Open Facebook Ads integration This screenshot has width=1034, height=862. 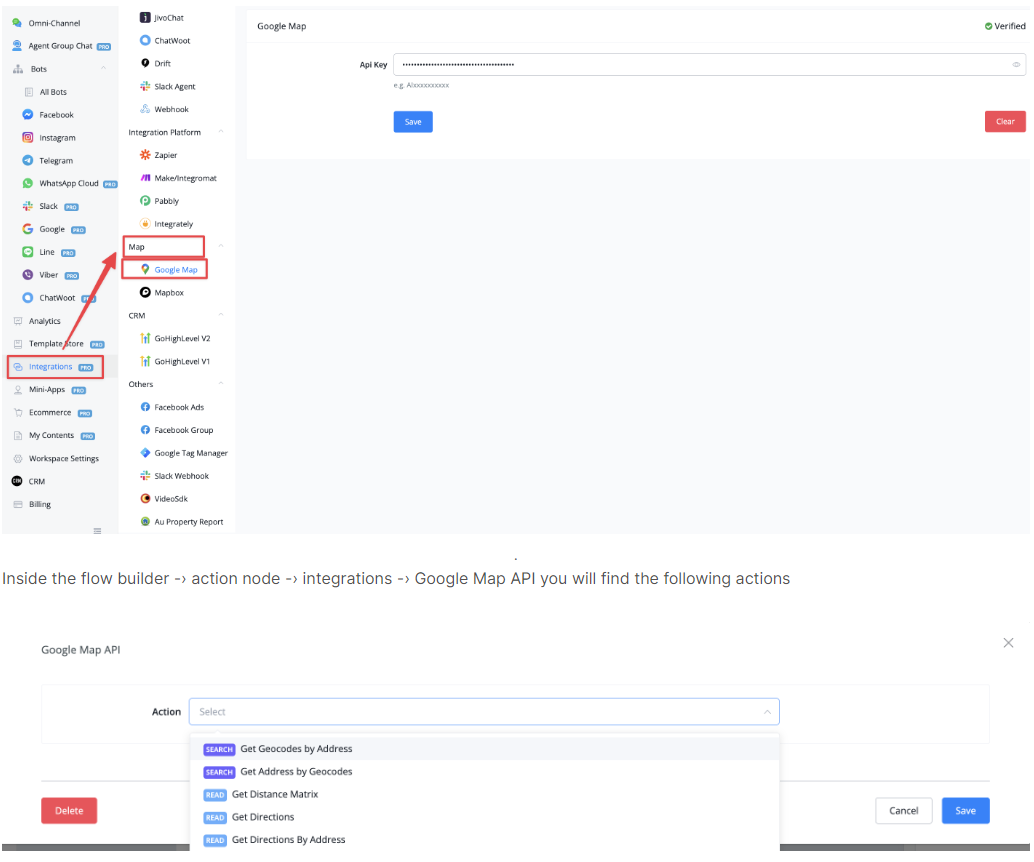(172, 407)
